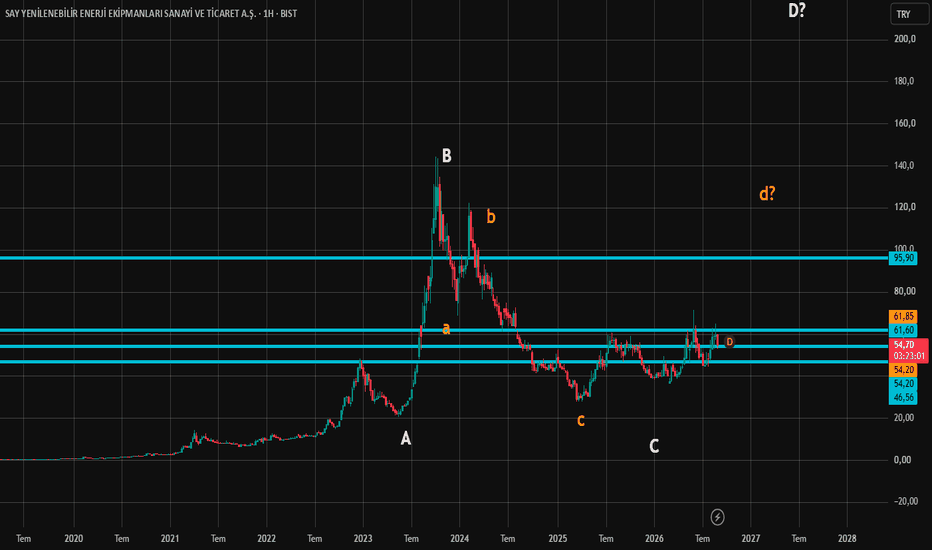The width and height of the screenshot is (932, 550).
Task: Select the white B wave label
Action: coord(446,156)
